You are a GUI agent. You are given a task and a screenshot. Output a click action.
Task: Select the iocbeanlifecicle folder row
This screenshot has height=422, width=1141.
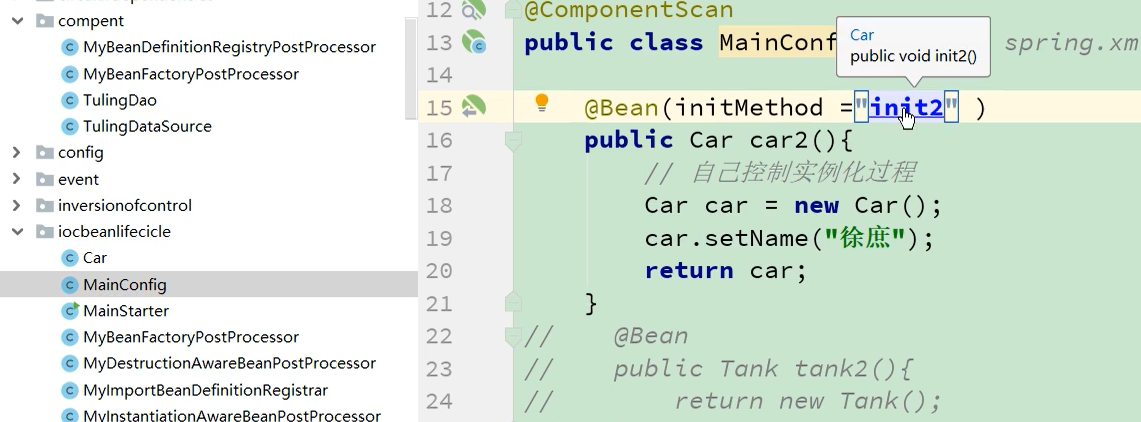pyautogui.click(x=209, y=231)
